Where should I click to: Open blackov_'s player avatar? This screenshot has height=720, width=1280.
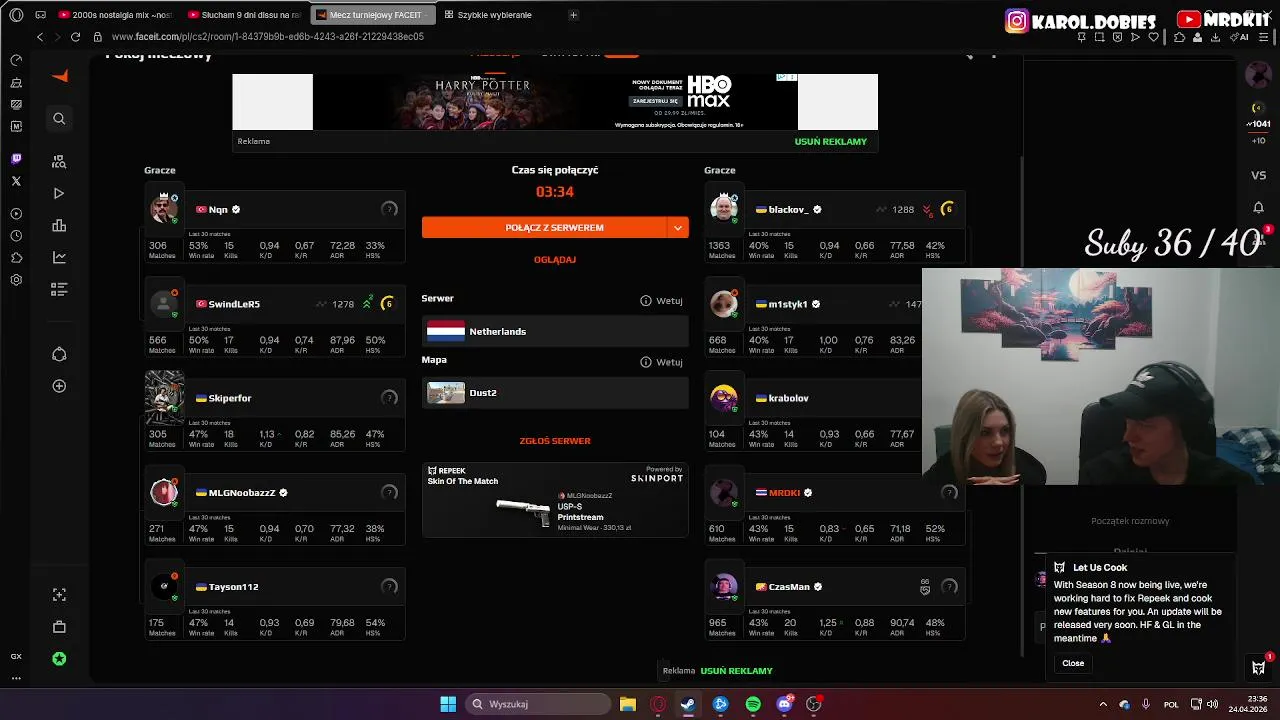tap(724, 208)
